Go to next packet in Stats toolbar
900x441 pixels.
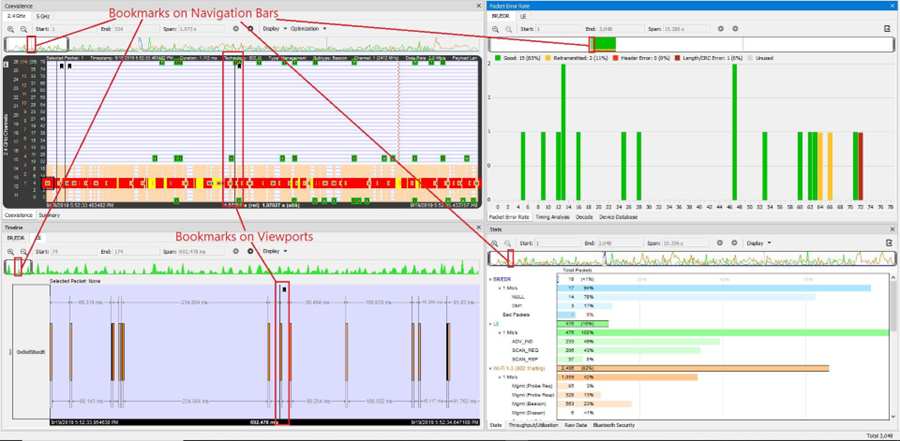point(734,243)
